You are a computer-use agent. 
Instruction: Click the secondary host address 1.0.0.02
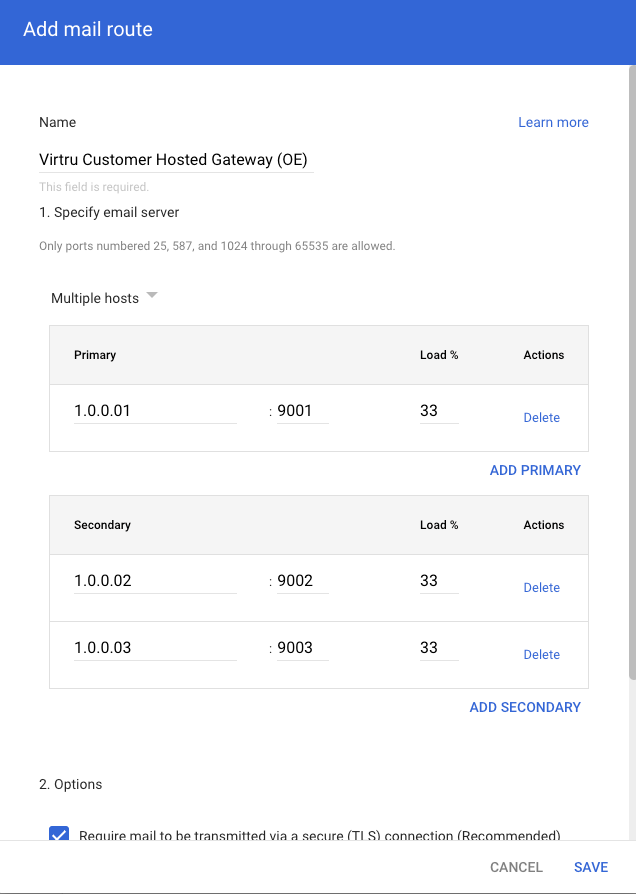coord(155,580)
